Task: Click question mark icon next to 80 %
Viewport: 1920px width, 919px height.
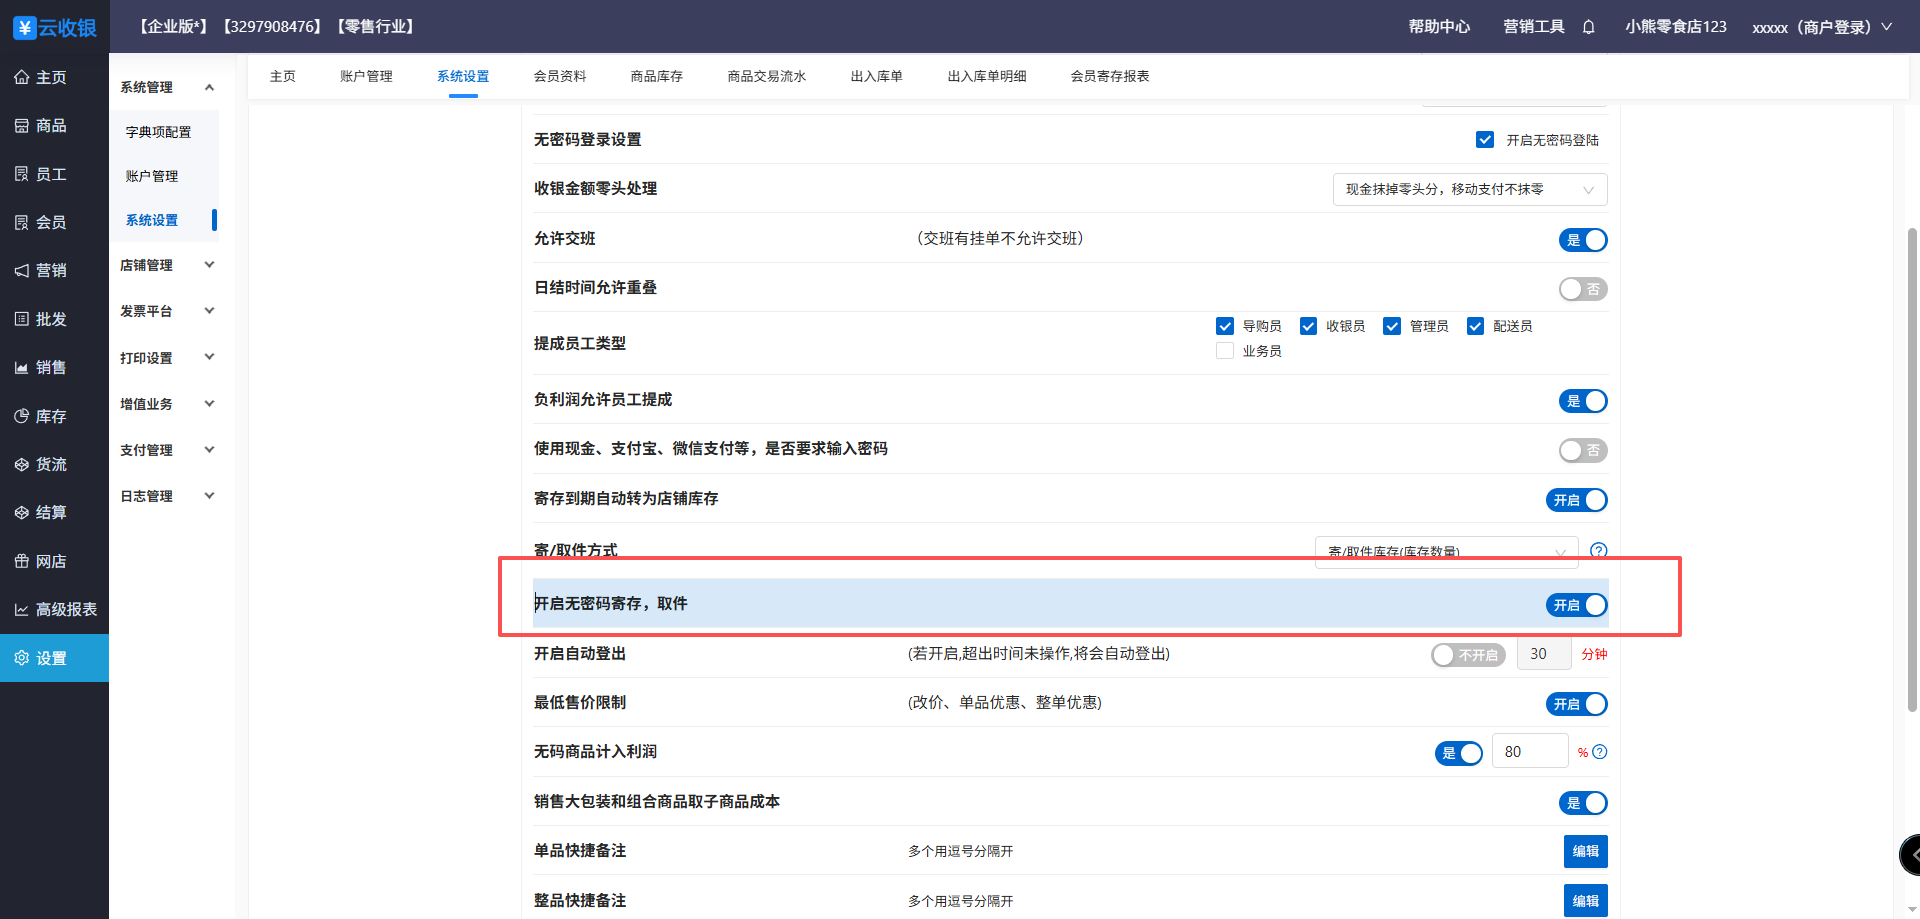Action: tap(1600, 752)
